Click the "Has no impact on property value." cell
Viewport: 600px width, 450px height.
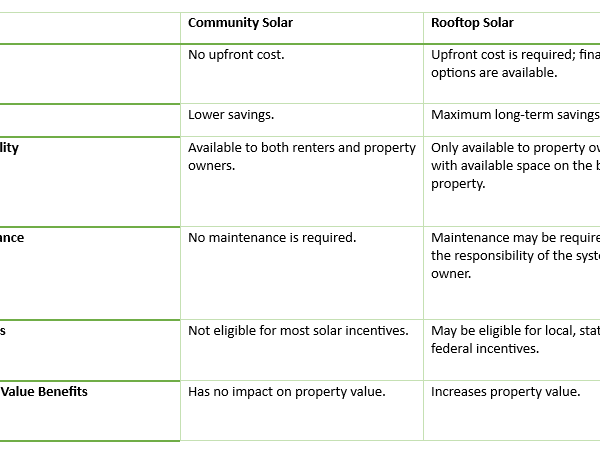(x=287, y=392)
